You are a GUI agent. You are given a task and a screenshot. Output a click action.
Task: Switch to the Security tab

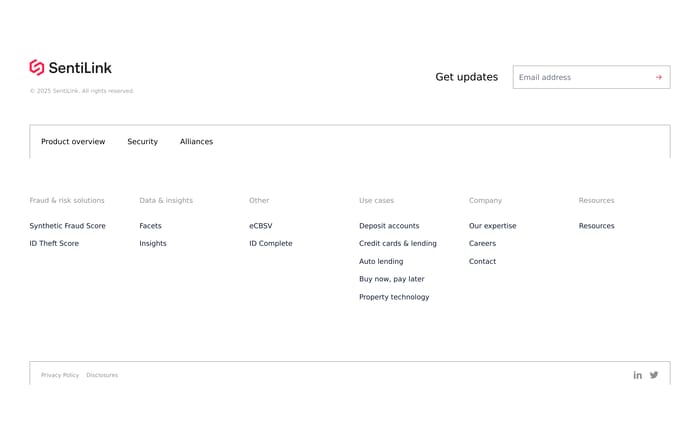click(x=142, y=142)
